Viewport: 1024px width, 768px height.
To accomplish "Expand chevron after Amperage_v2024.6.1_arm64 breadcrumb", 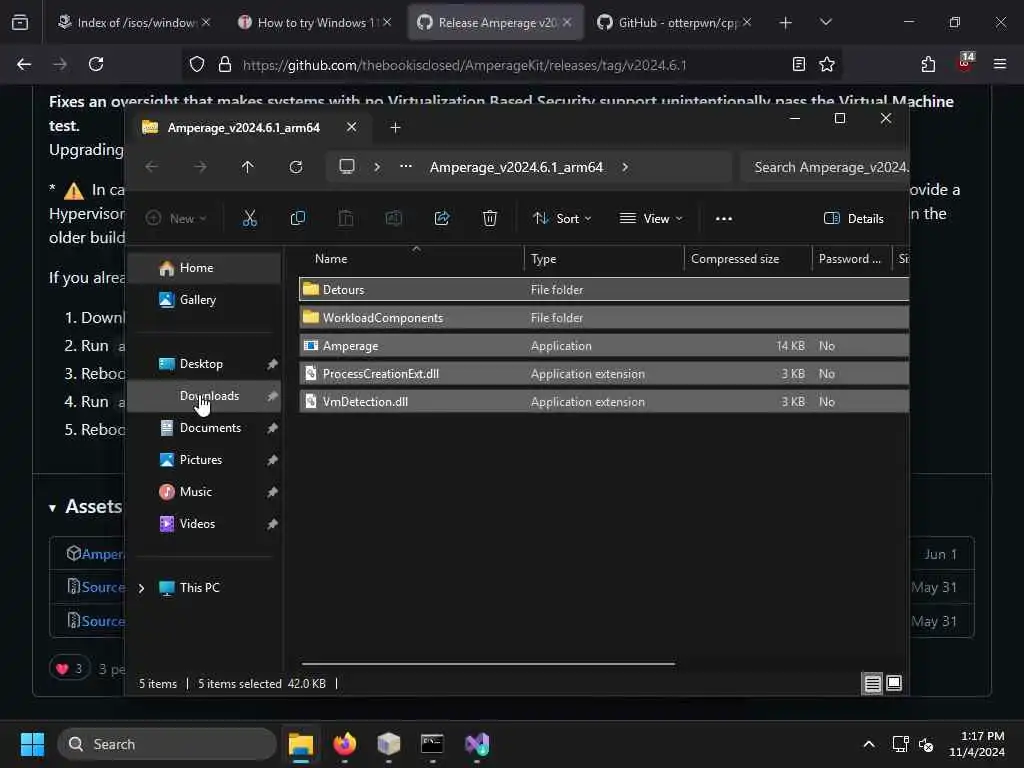I will 625,167.
